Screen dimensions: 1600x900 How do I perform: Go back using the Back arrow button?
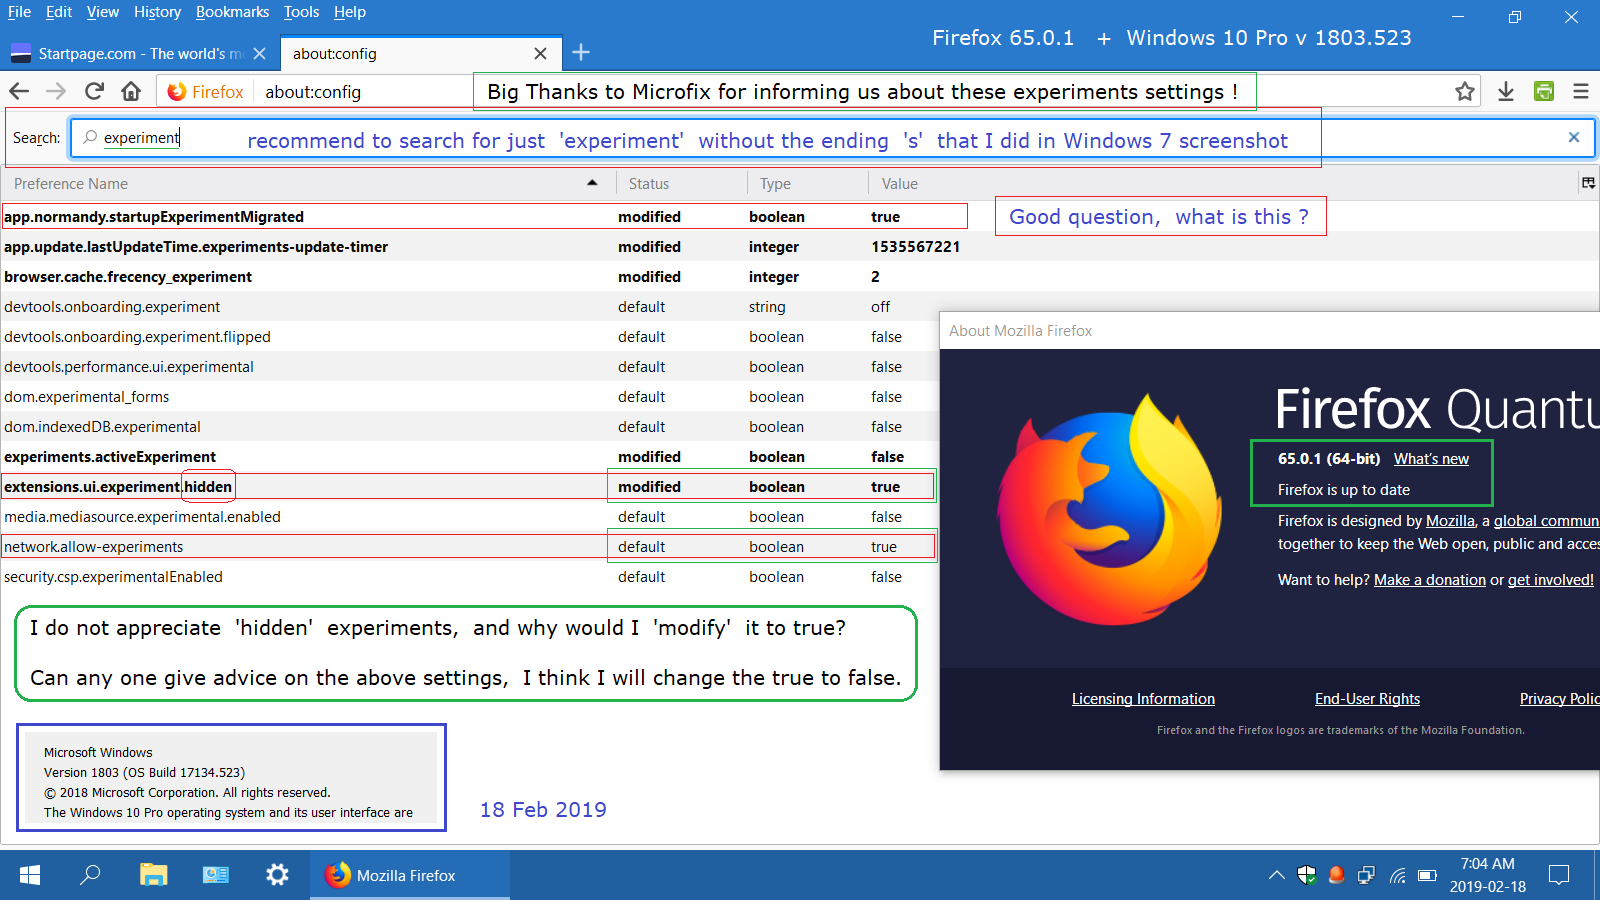point(19,91)
